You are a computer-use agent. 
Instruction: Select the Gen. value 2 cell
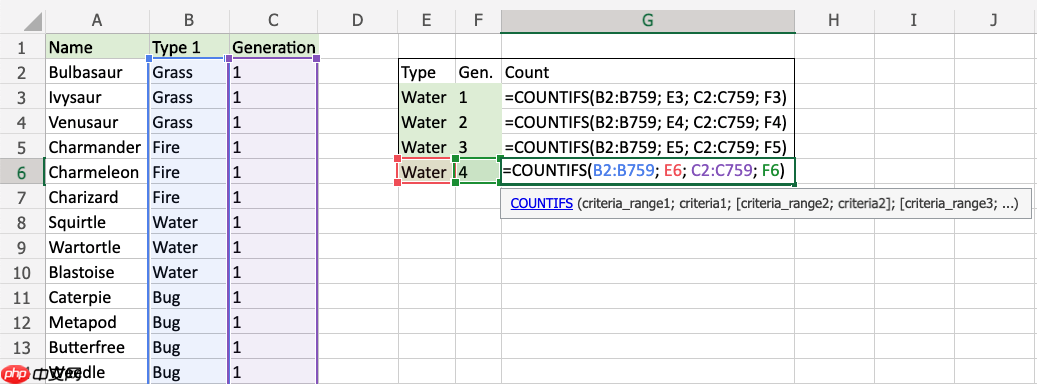click(477, 122)
